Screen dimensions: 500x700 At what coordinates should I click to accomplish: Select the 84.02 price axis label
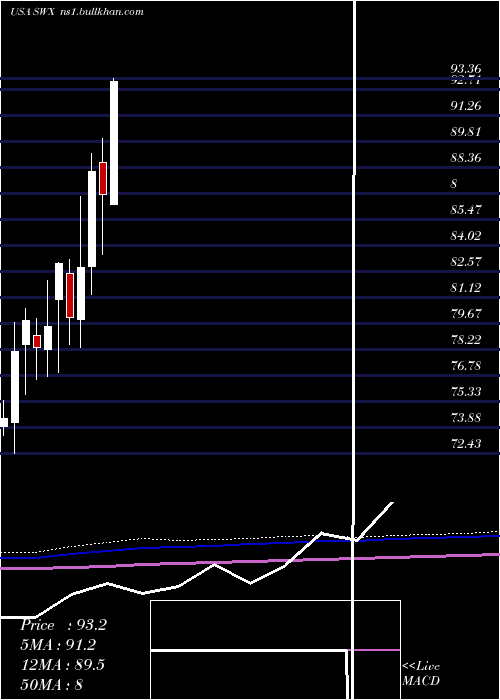click(x=466, y=235)
